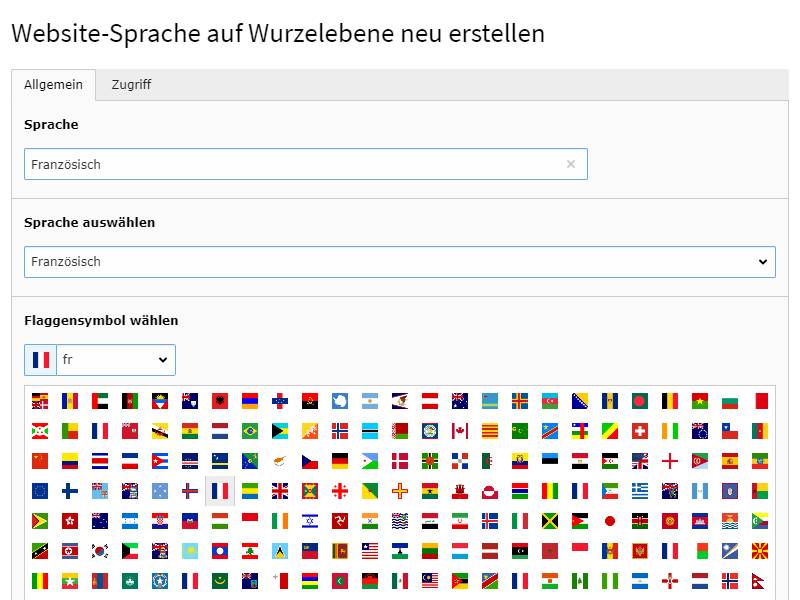Pick the Greenland flag
This screenshot has height=600, width=800.
[490, 491]
